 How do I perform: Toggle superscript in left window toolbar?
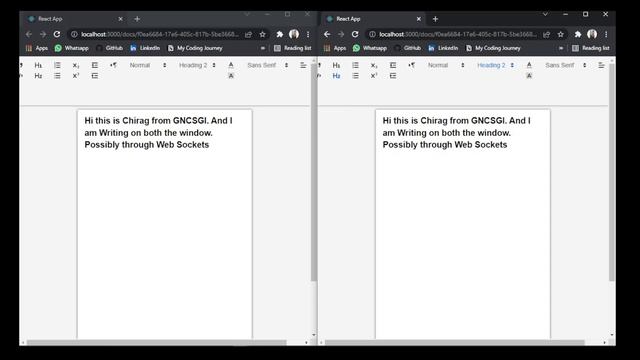[x=76, y=76]
